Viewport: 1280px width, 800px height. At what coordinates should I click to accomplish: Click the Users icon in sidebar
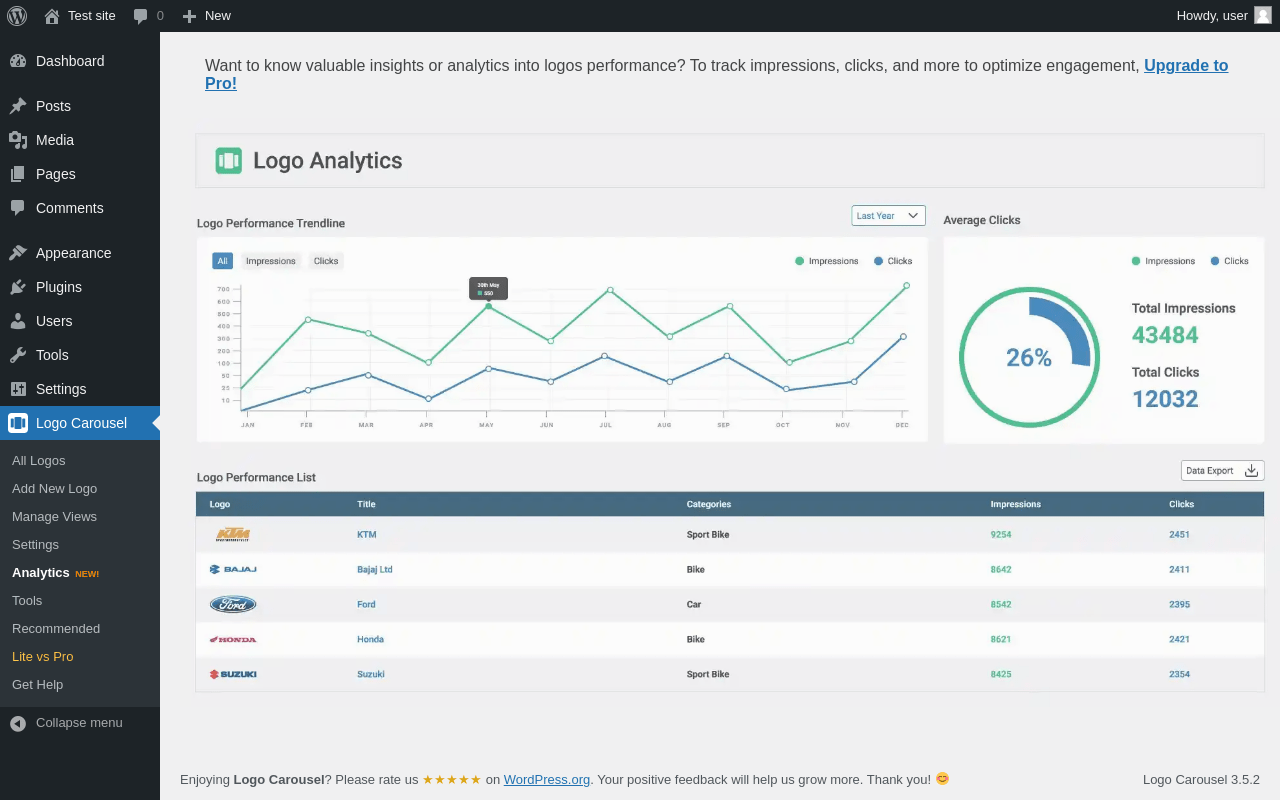(x=18, y=321)
